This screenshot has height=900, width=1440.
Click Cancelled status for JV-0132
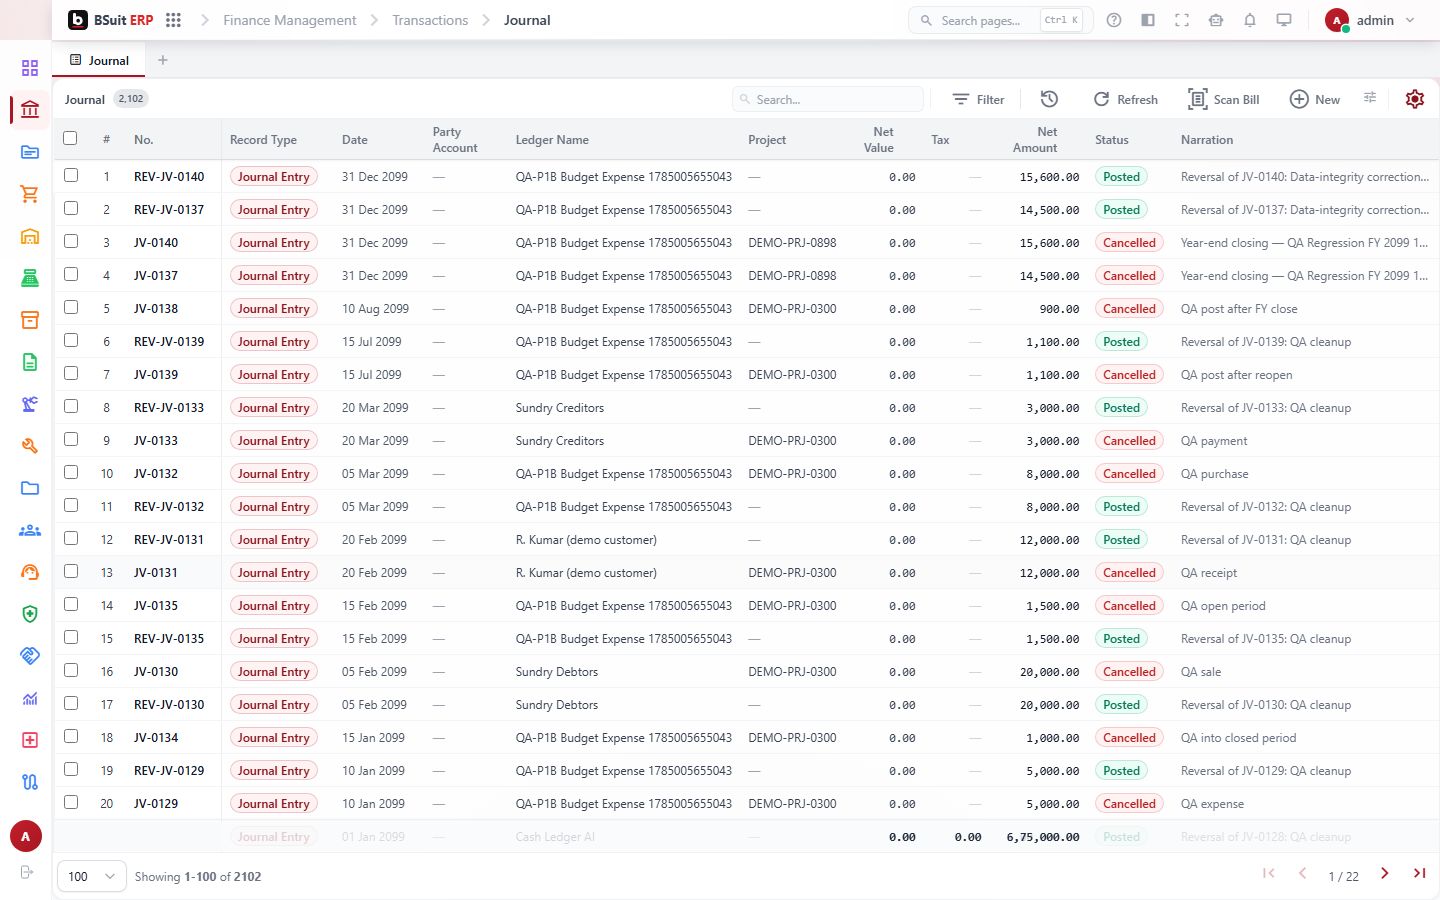coord(1129,473)
